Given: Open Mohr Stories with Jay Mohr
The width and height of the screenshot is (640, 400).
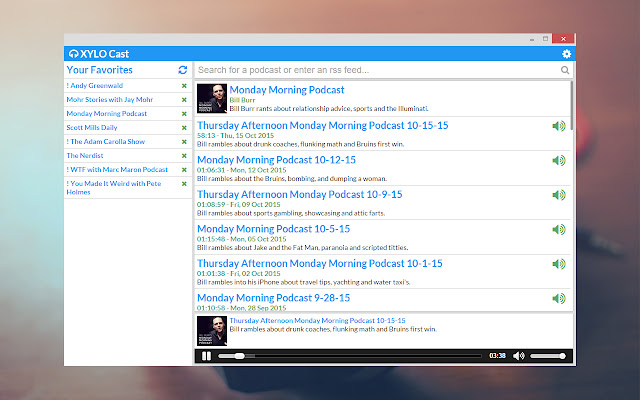Looking at the screenshot, I should point(109,100).
